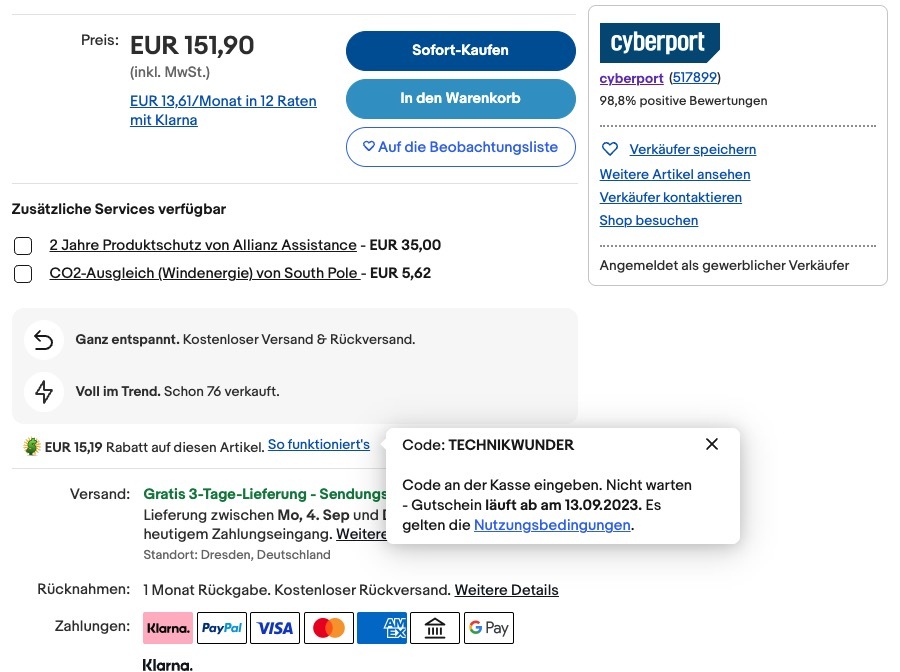Close the TECHNIKWUNDER code popup
The height and width of the screenshot is (672, 900).
pos(712,444)
